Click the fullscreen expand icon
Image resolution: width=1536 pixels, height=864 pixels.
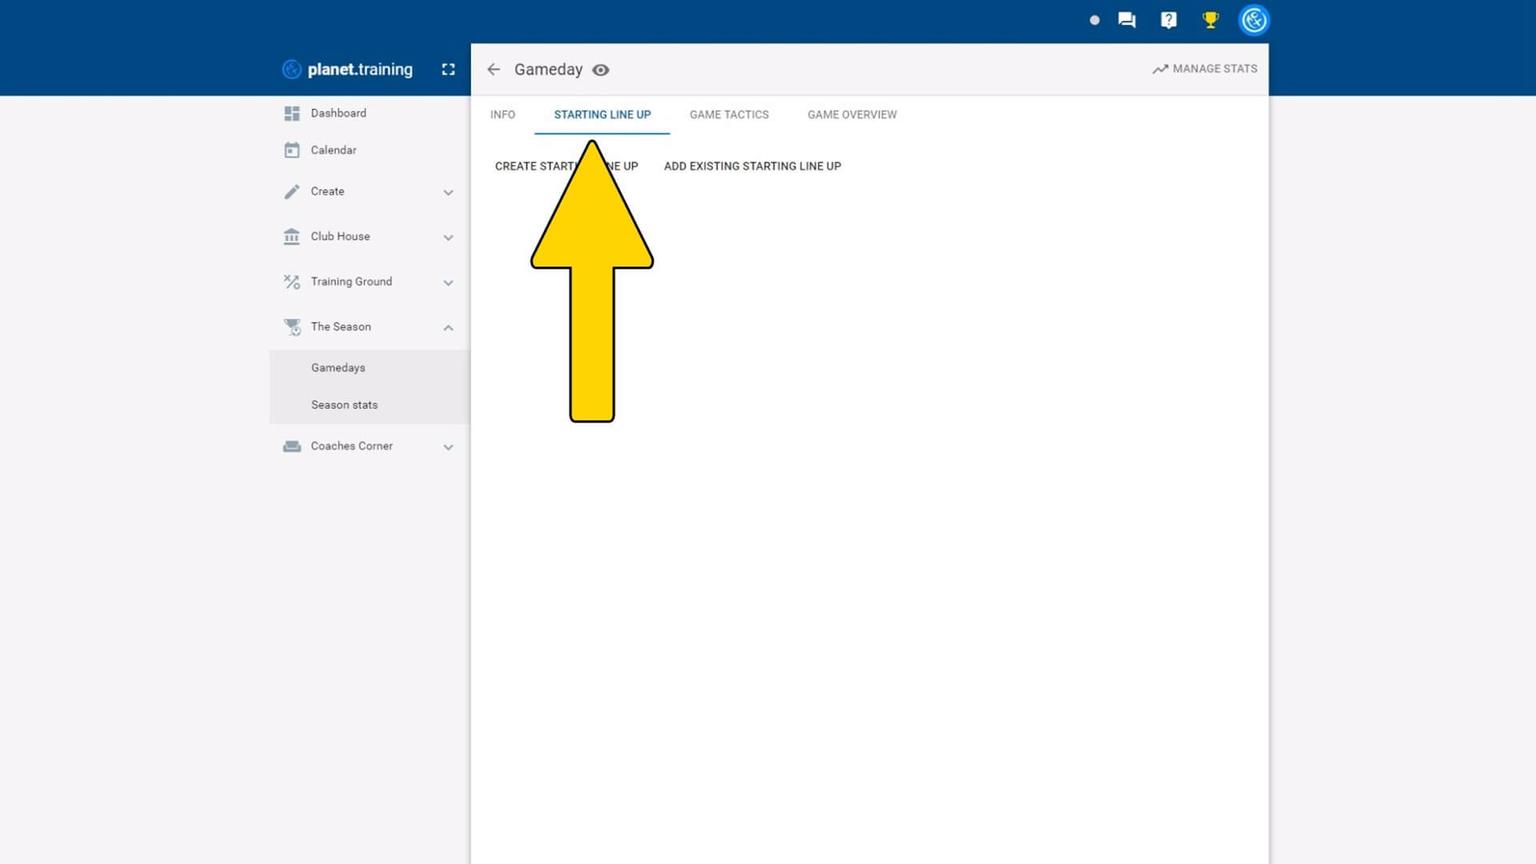click(448, 69)
